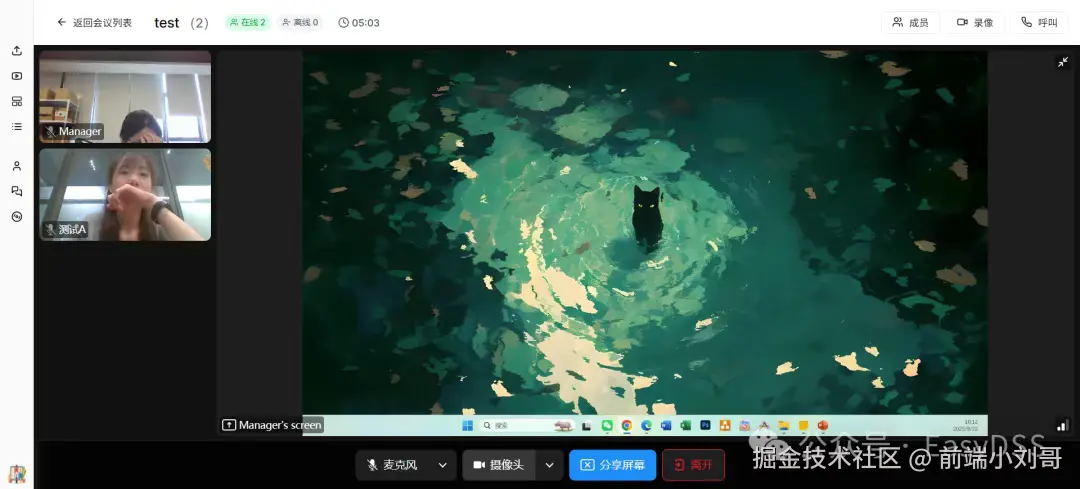Exit fullscreen with the collapse arrows icon

coord(1063,62)
